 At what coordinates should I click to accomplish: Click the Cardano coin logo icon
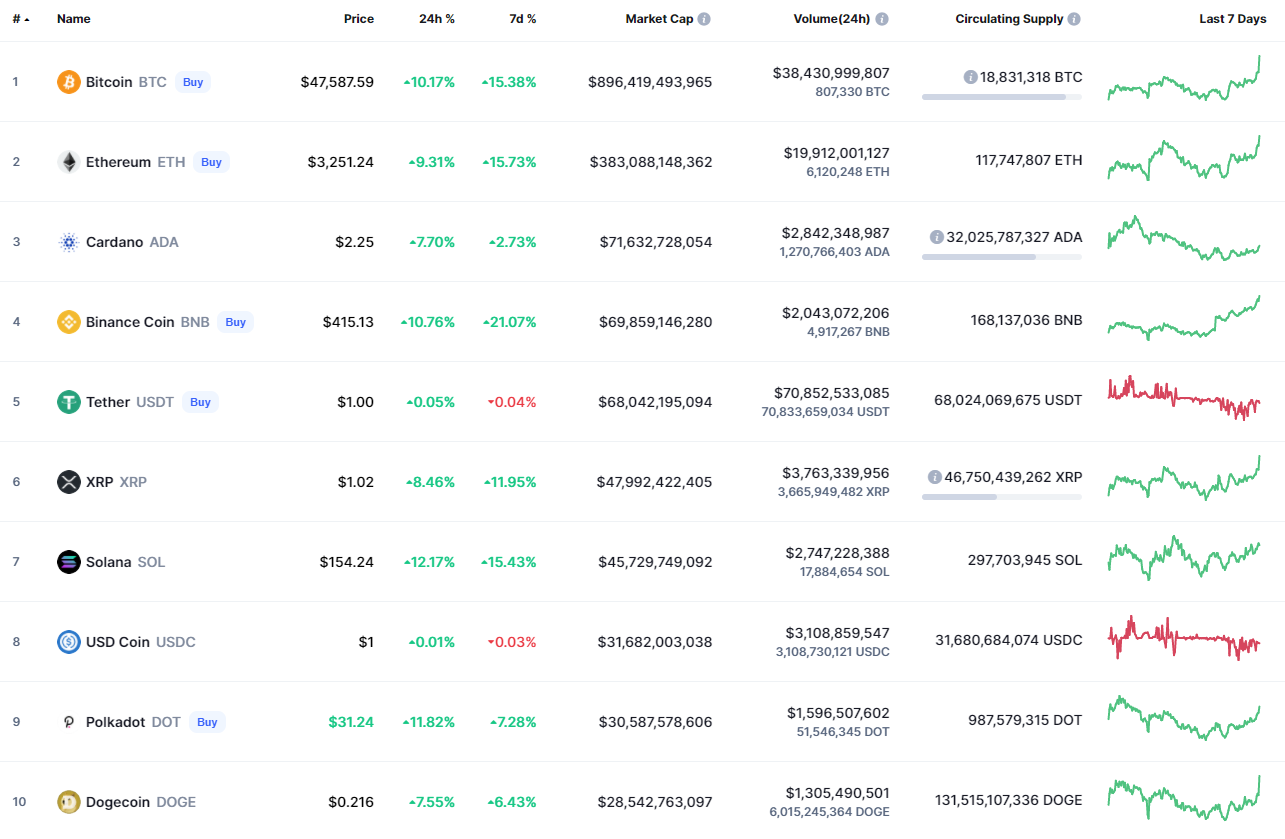tap(69, 242)
